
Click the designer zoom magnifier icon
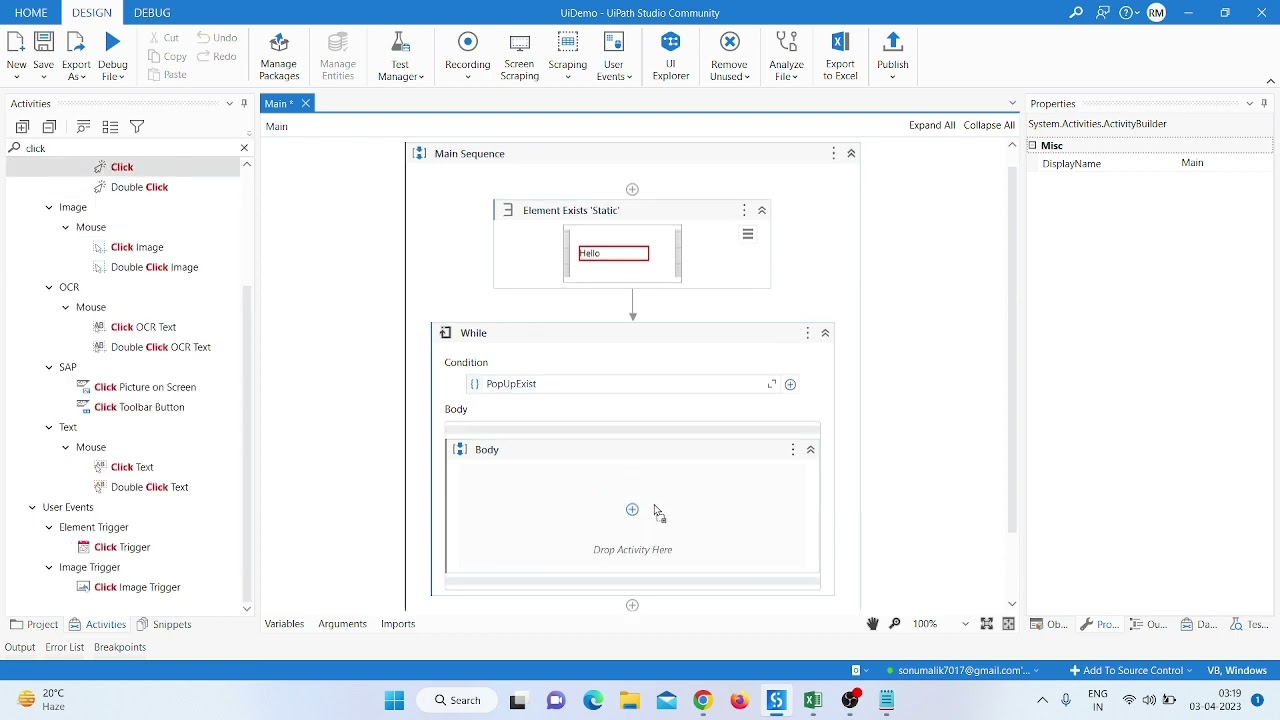pos(895,624)
